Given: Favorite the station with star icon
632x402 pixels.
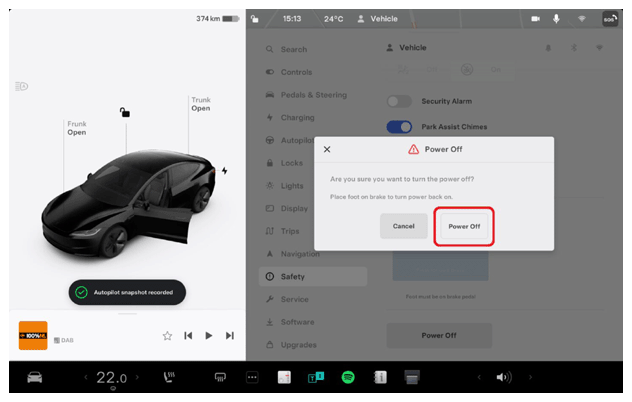Looking at the screenshot, I should point(167,335).
